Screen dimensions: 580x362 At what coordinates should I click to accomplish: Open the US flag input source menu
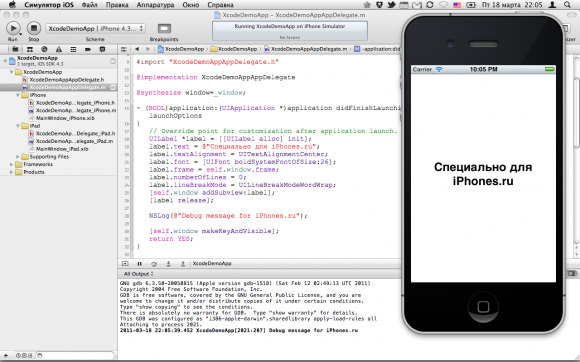click(x=457, y=5)
